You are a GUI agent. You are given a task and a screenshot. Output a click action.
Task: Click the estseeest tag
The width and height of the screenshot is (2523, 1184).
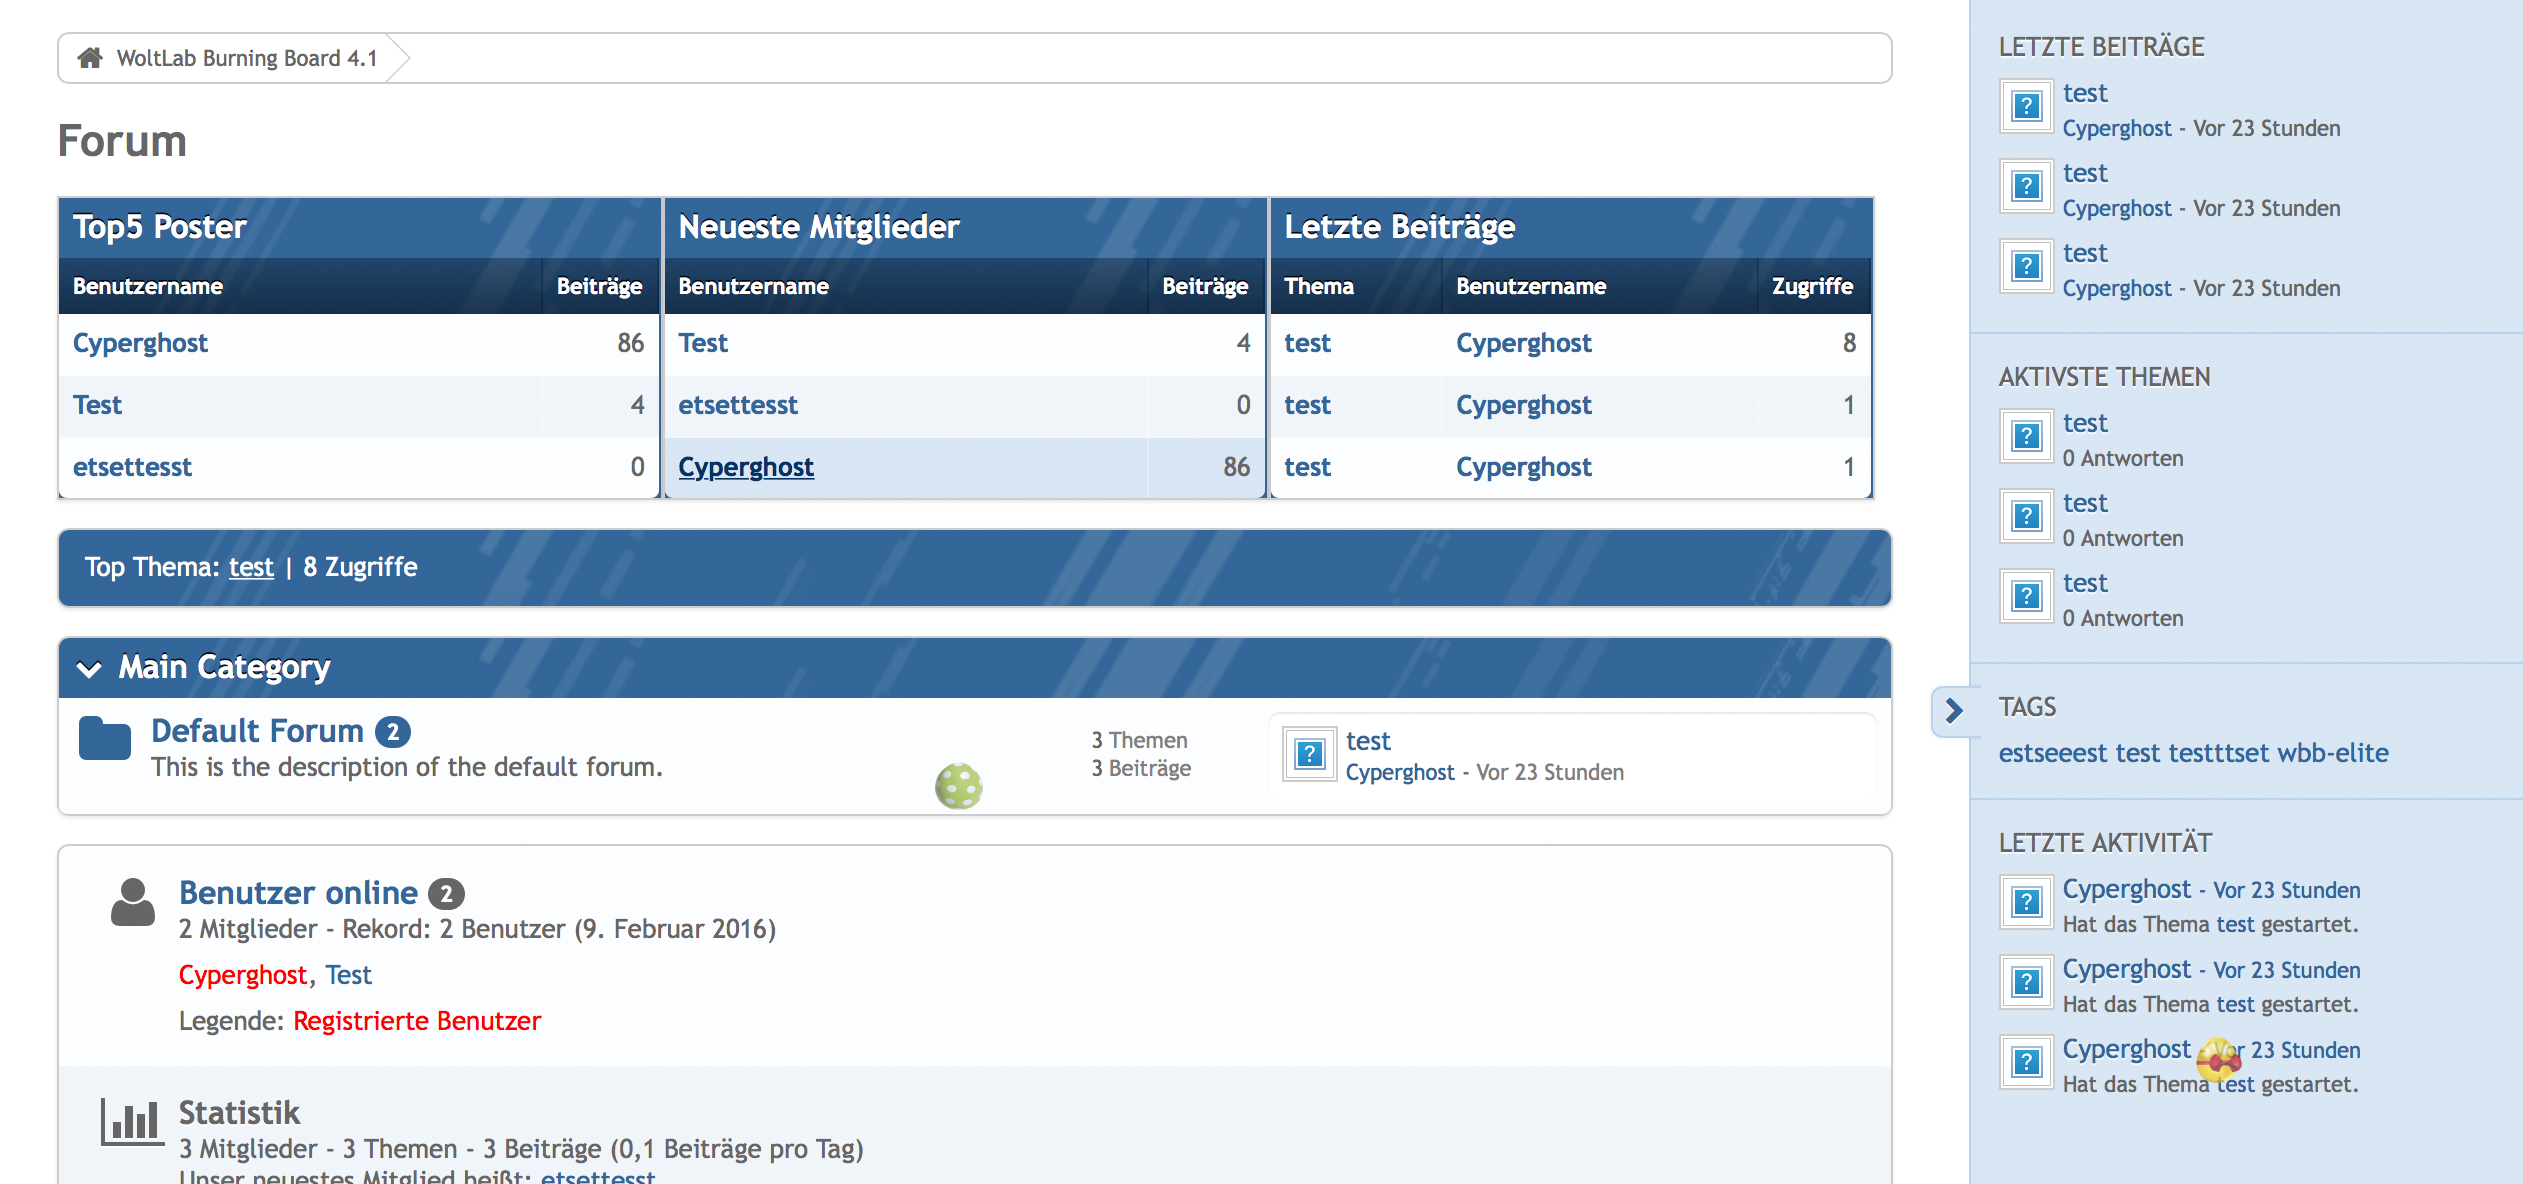[x=2052, y=753]
